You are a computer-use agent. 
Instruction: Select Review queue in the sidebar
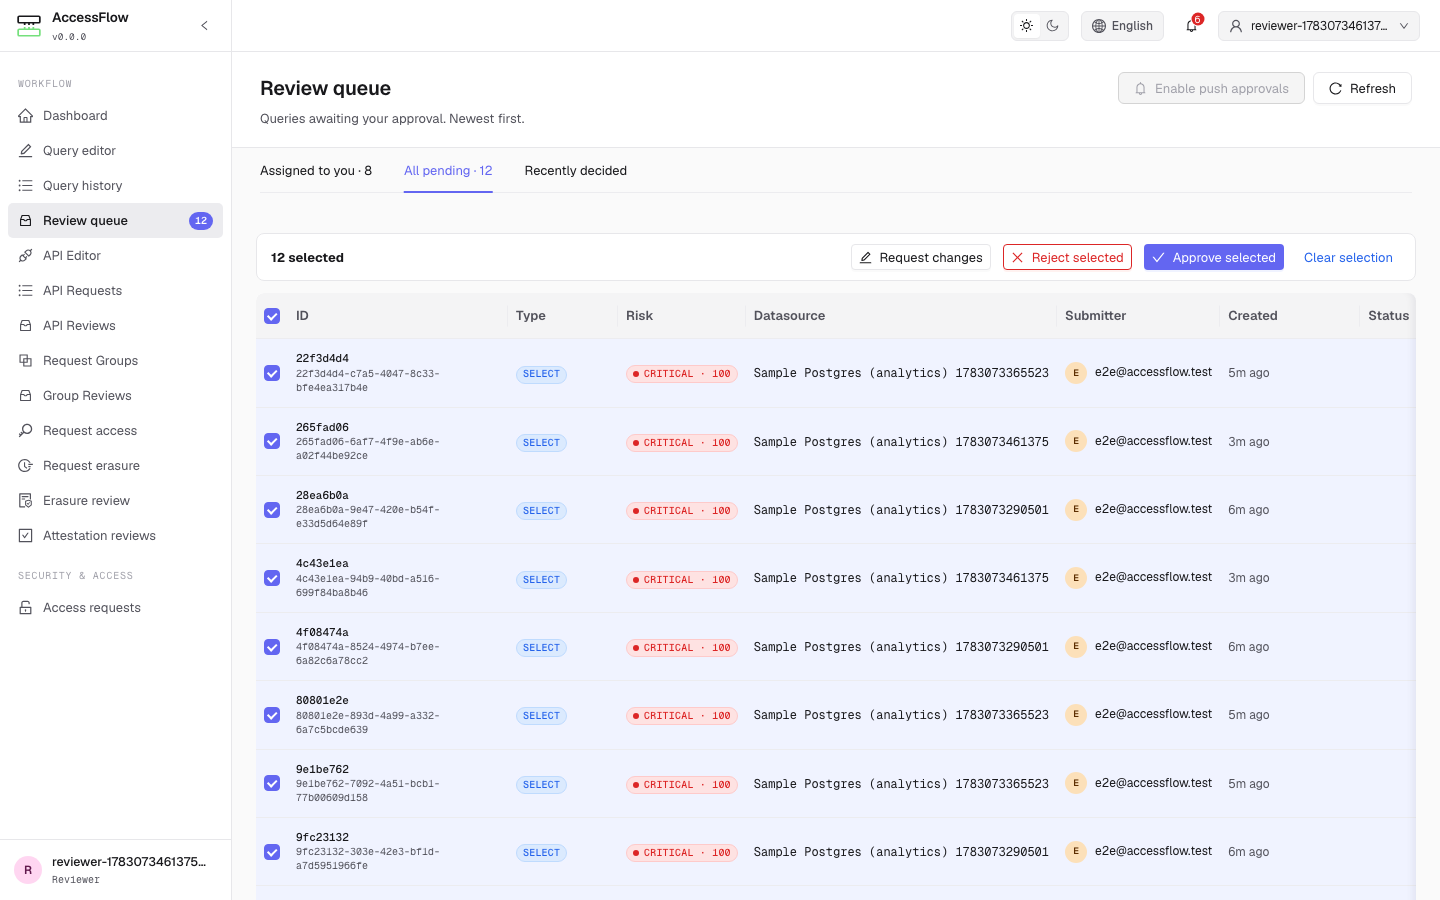tap(115, 221)
